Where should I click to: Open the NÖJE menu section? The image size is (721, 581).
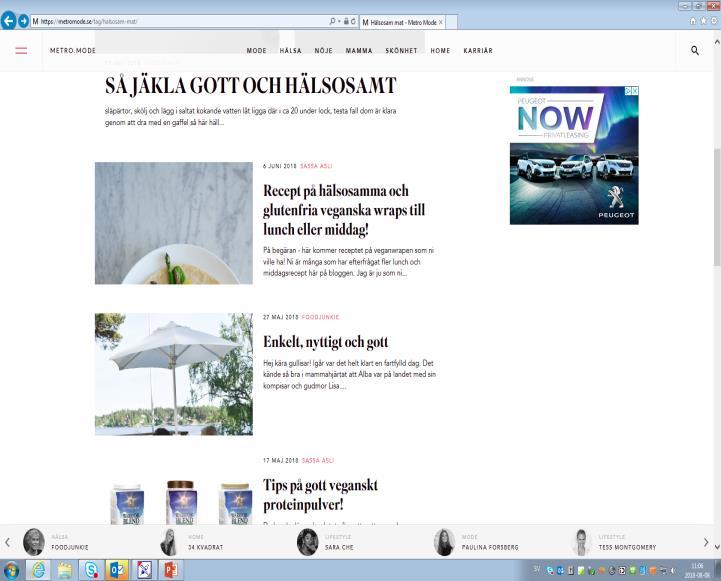323,51
